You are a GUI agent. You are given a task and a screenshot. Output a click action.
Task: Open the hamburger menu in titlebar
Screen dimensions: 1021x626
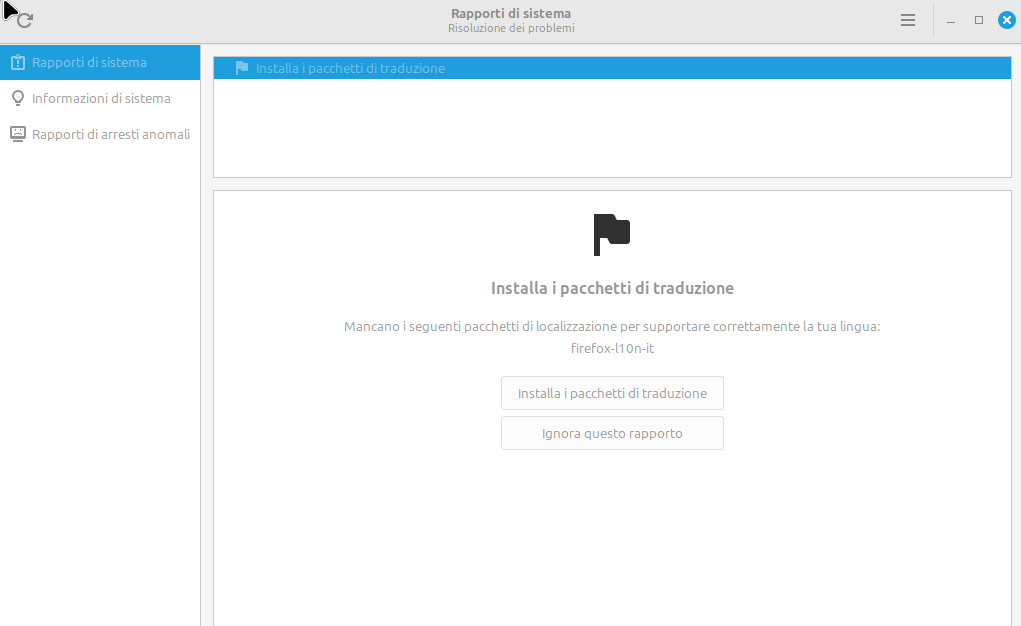point(908,20)
